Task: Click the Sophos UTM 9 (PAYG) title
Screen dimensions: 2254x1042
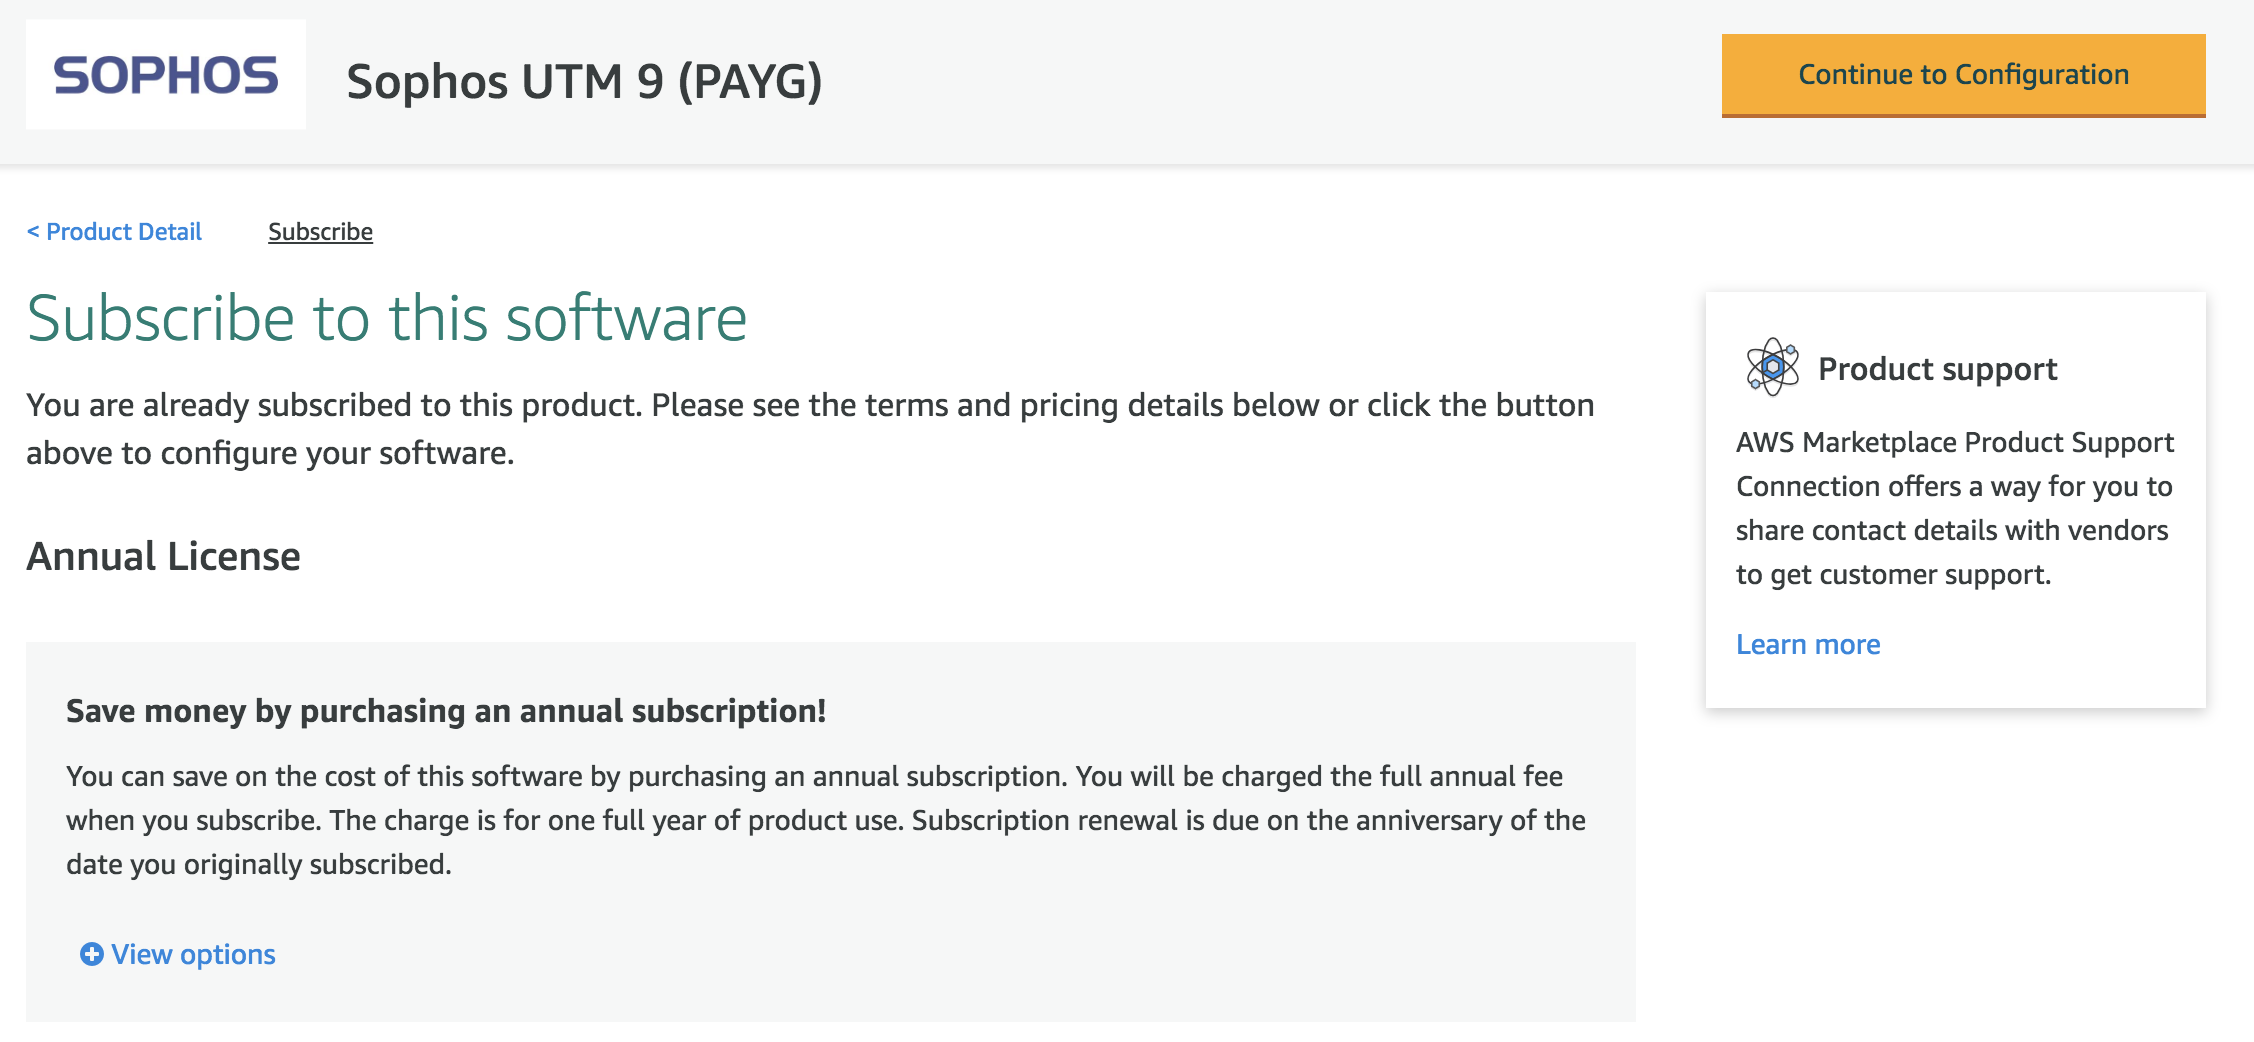Action: click(x=584, y=81)
